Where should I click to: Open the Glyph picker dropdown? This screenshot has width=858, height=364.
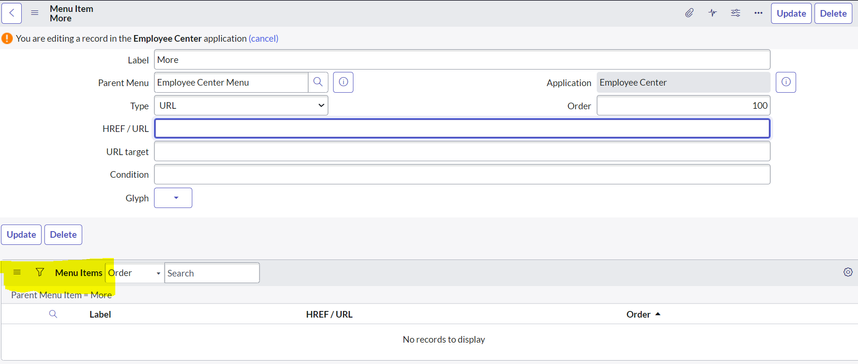173,198
